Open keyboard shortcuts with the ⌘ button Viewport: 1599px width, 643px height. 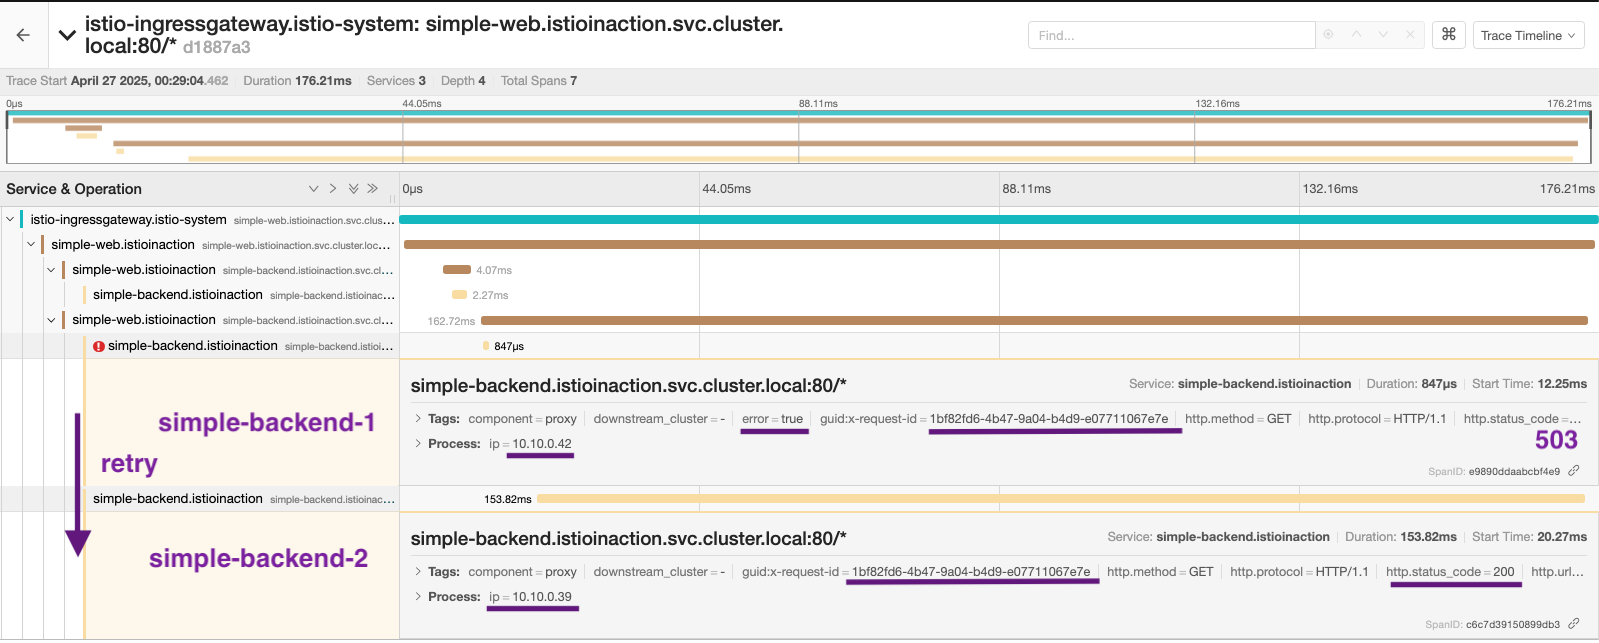pyautogui.click(x=1448, y=35)
